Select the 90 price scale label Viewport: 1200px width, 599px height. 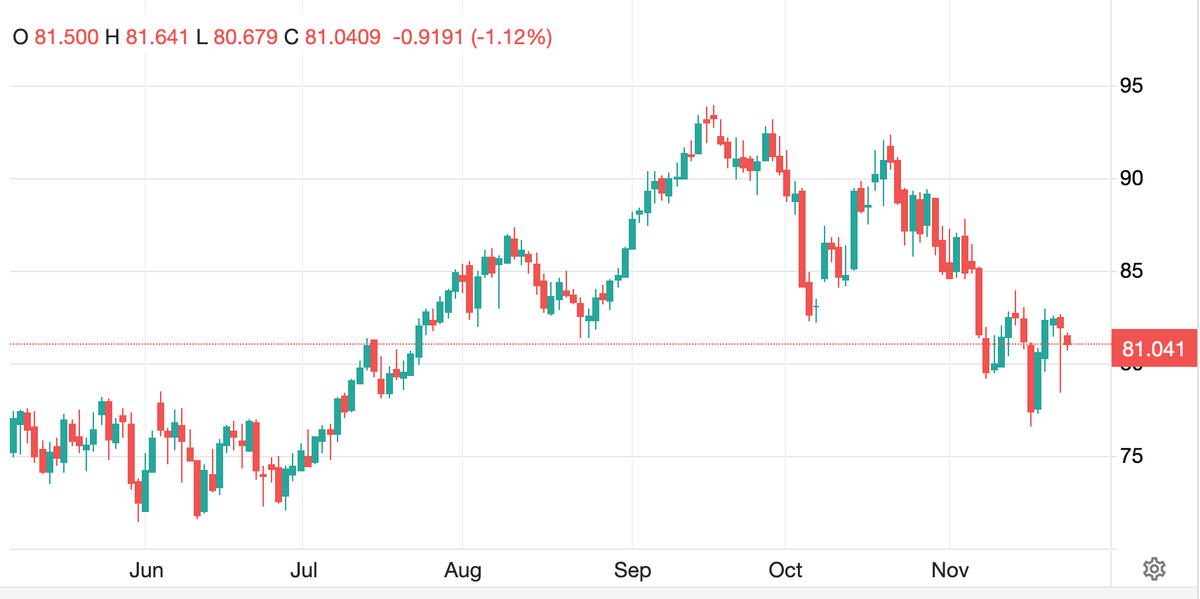tap(1133, 179)
